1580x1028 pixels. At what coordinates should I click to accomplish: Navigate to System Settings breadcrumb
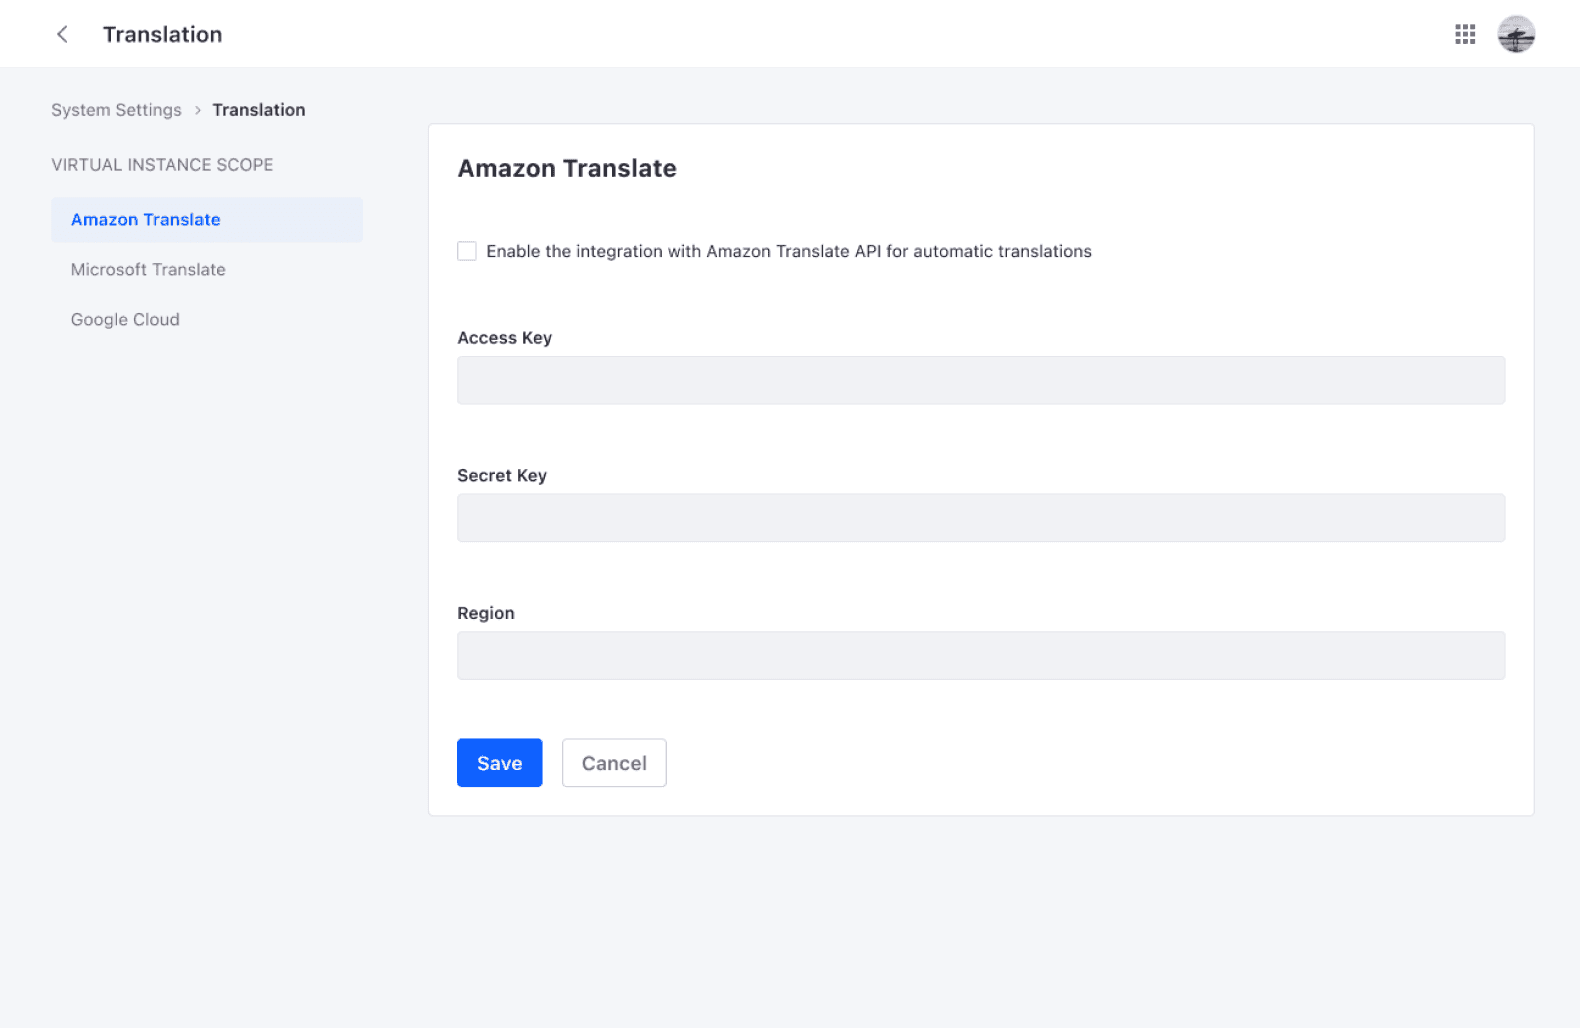(x=116, y=110)
